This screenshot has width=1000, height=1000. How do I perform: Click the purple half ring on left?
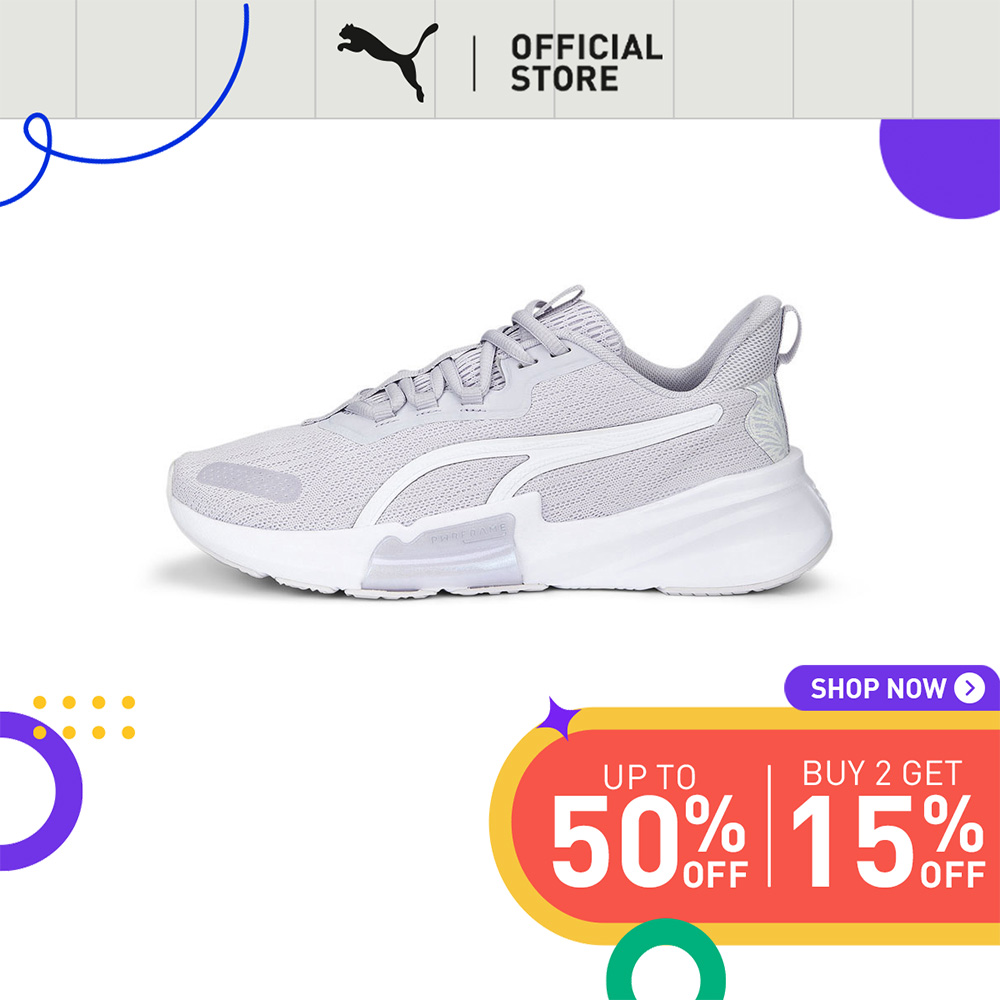pos(40,791)
